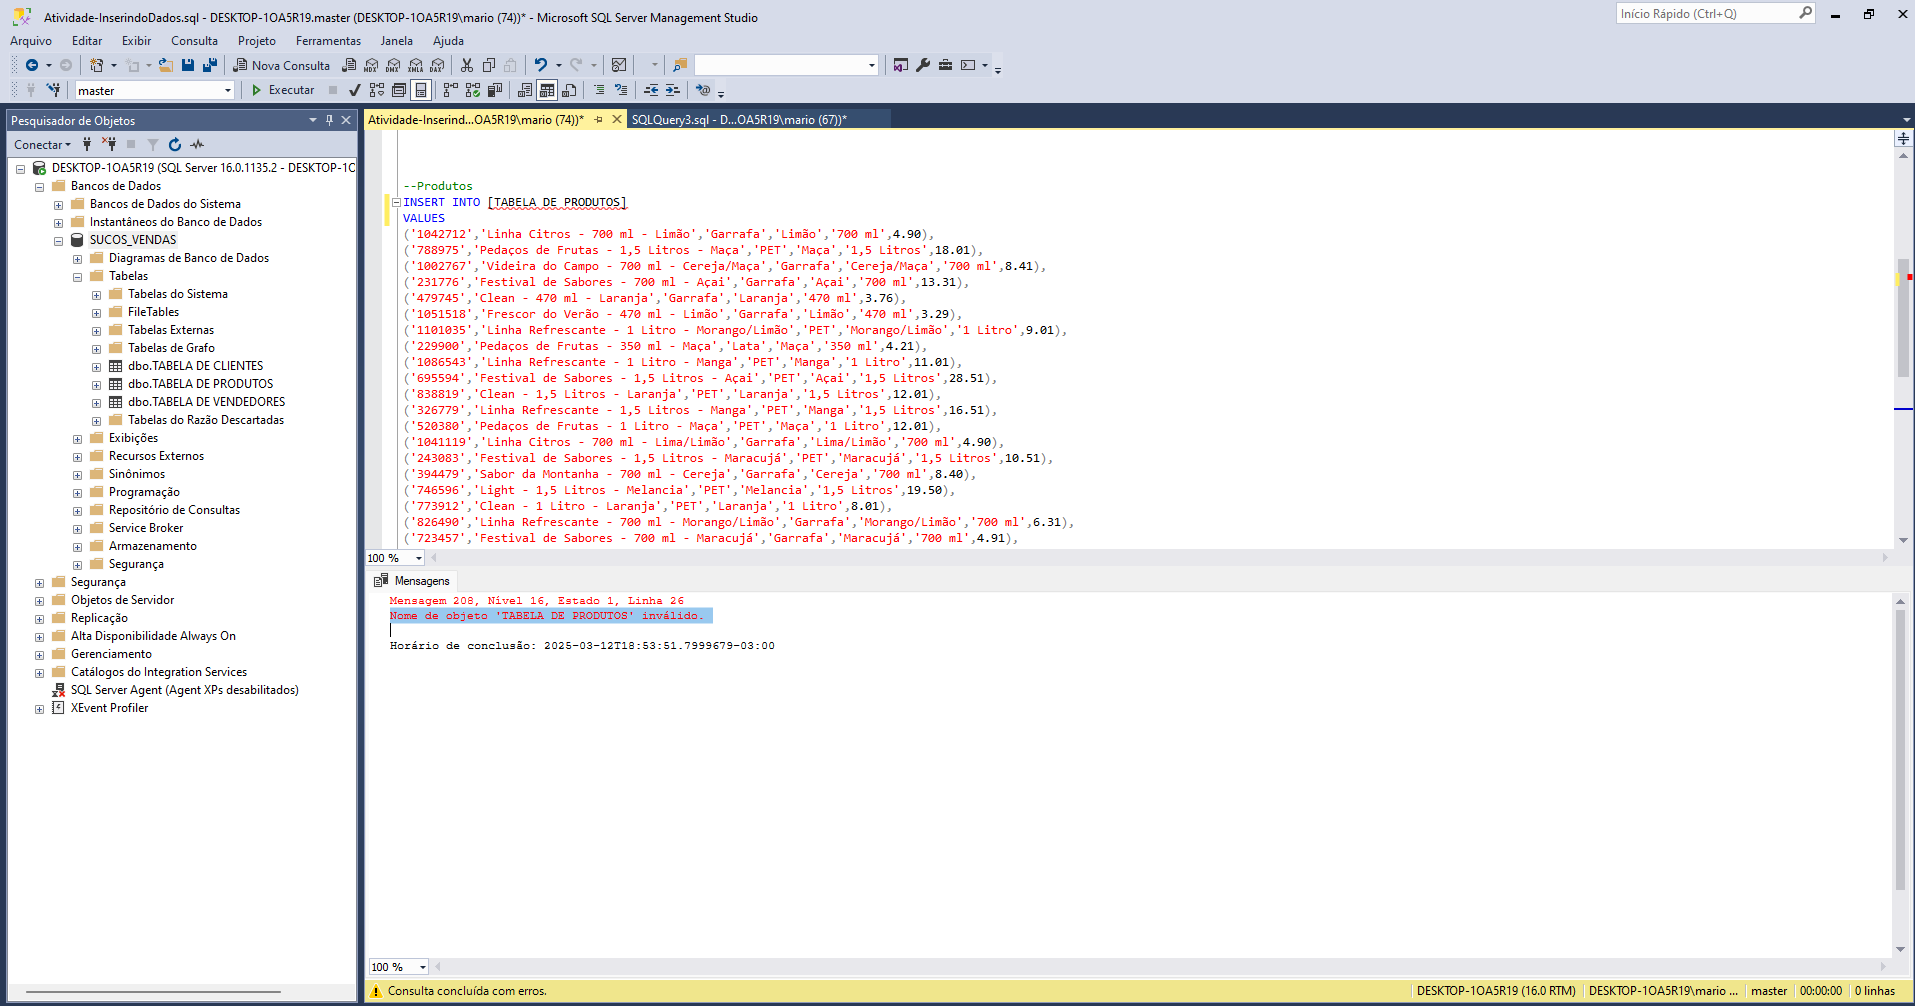
Task: Click the navigate Back arrow icon
Action: [32, 65]
